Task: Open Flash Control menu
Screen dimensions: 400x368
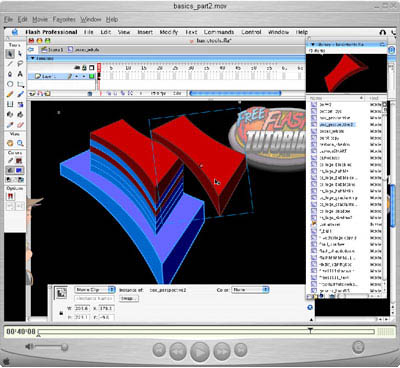Action: point(251,32)
